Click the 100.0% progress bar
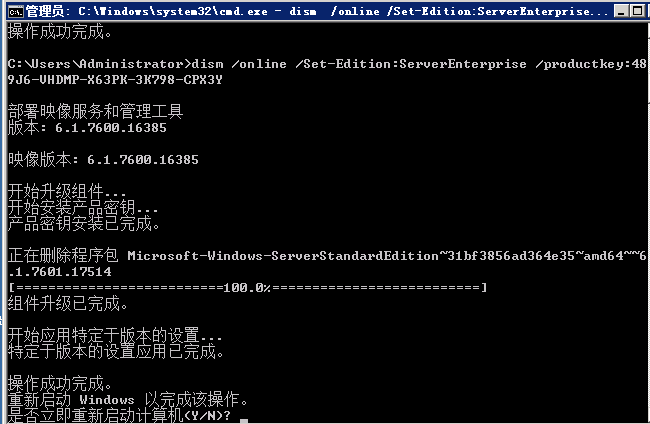 (247, 287)
